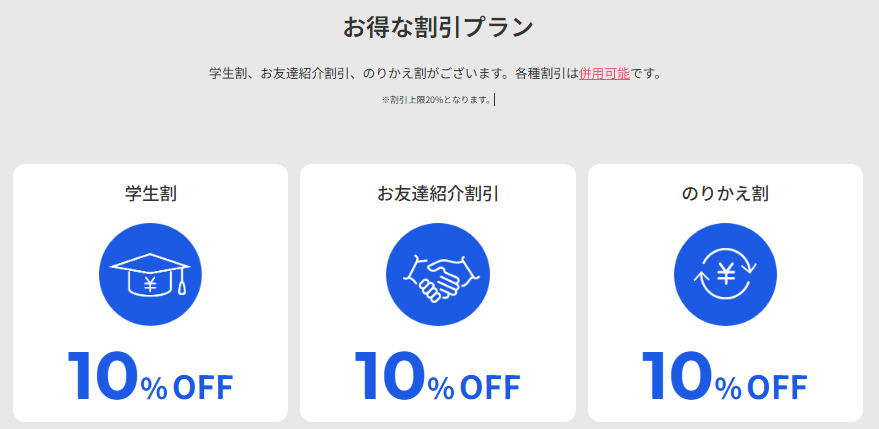Click the percent sign in のりかえ割 card

pyautogui.click(x=728, y=388)
